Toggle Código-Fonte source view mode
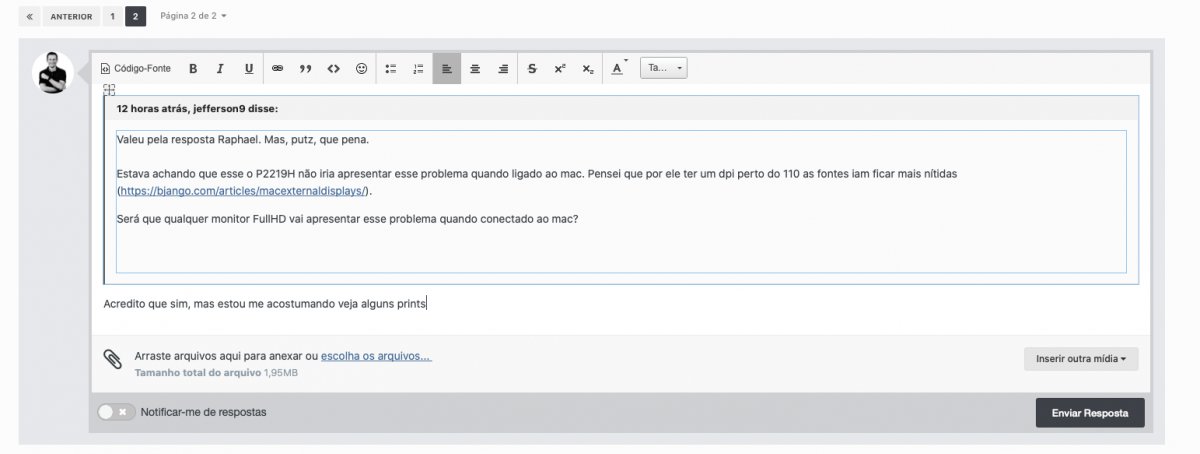This screenshot has width=1200, height=454. [x=135, y=69]
